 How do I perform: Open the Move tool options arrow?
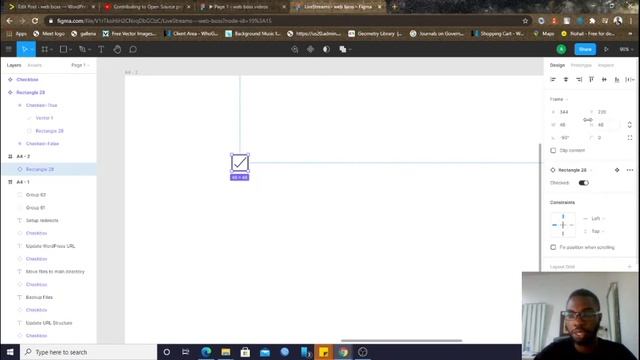(x=32, y=50)
